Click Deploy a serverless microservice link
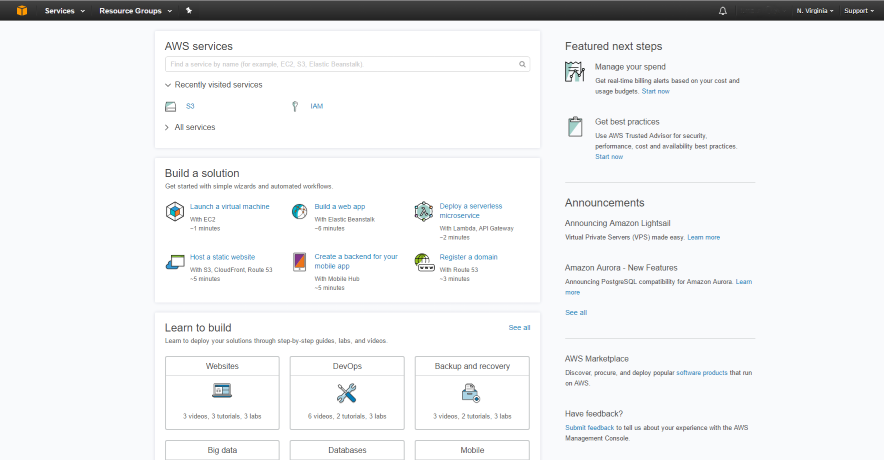The width and height of the screenshot is (884, 460). point(471,211)
